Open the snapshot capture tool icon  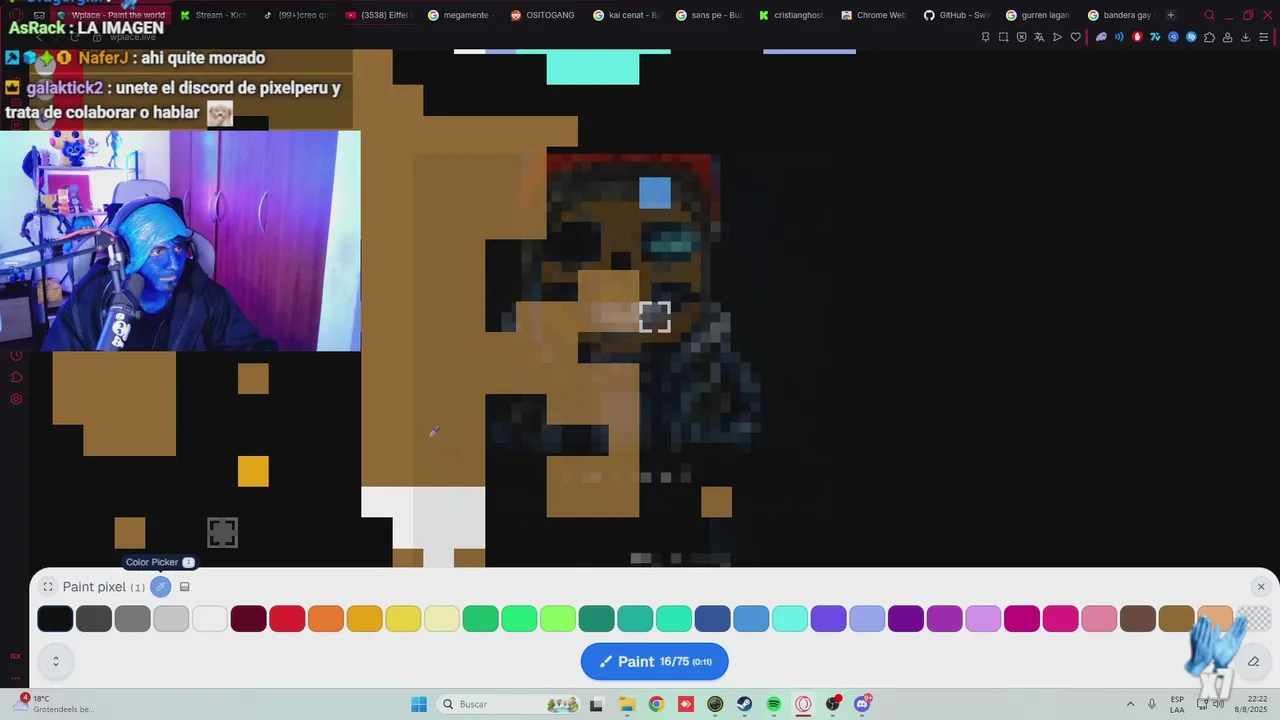tap(1003, 37)
